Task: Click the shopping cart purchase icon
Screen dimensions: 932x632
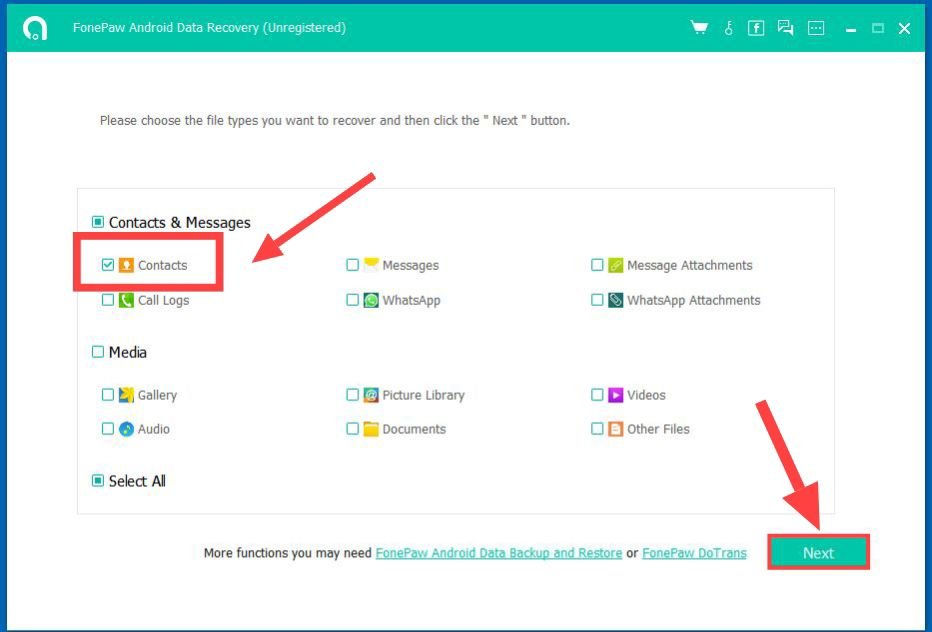Action: point(699,28)
